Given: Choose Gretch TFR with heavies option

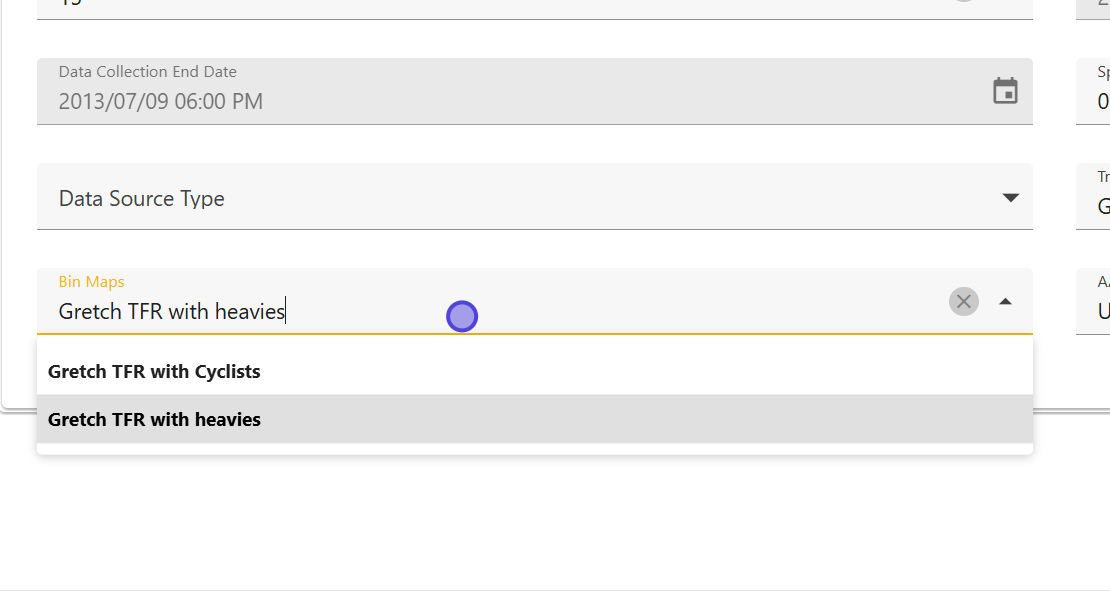Looking at the screenshot, I should 154,419.
